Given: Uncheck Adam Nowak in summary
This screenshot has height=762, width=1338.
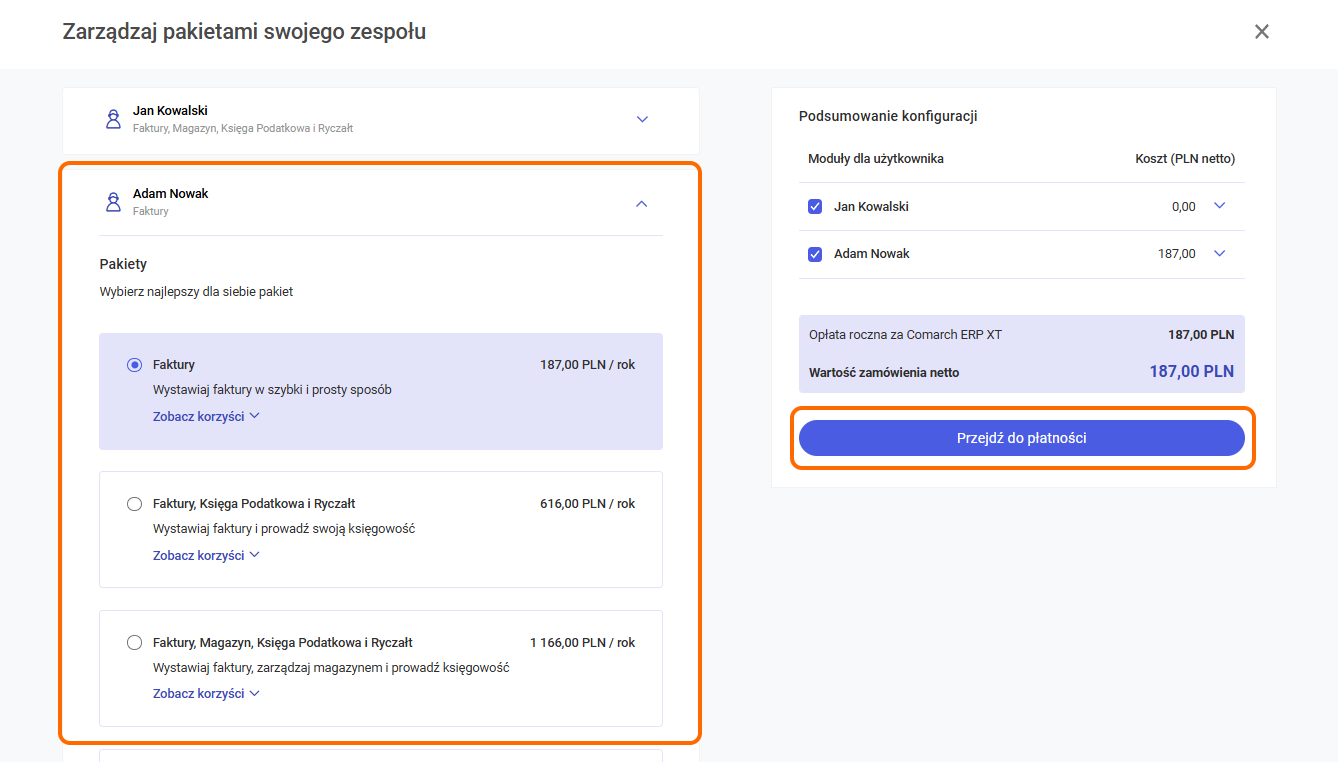Looking at the screenshot, I should click(815, 254).
